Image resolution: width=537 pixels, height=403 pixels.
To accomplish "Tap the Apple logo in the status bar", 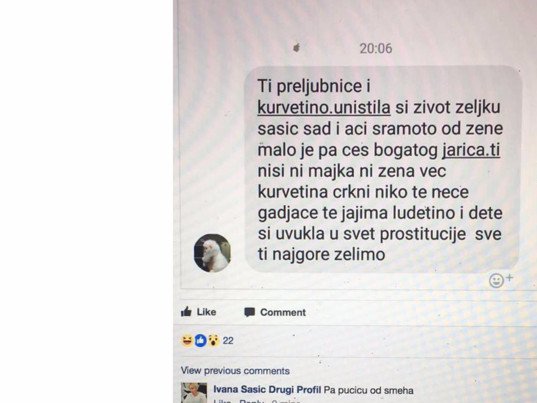I will click(x=297, y=48).
